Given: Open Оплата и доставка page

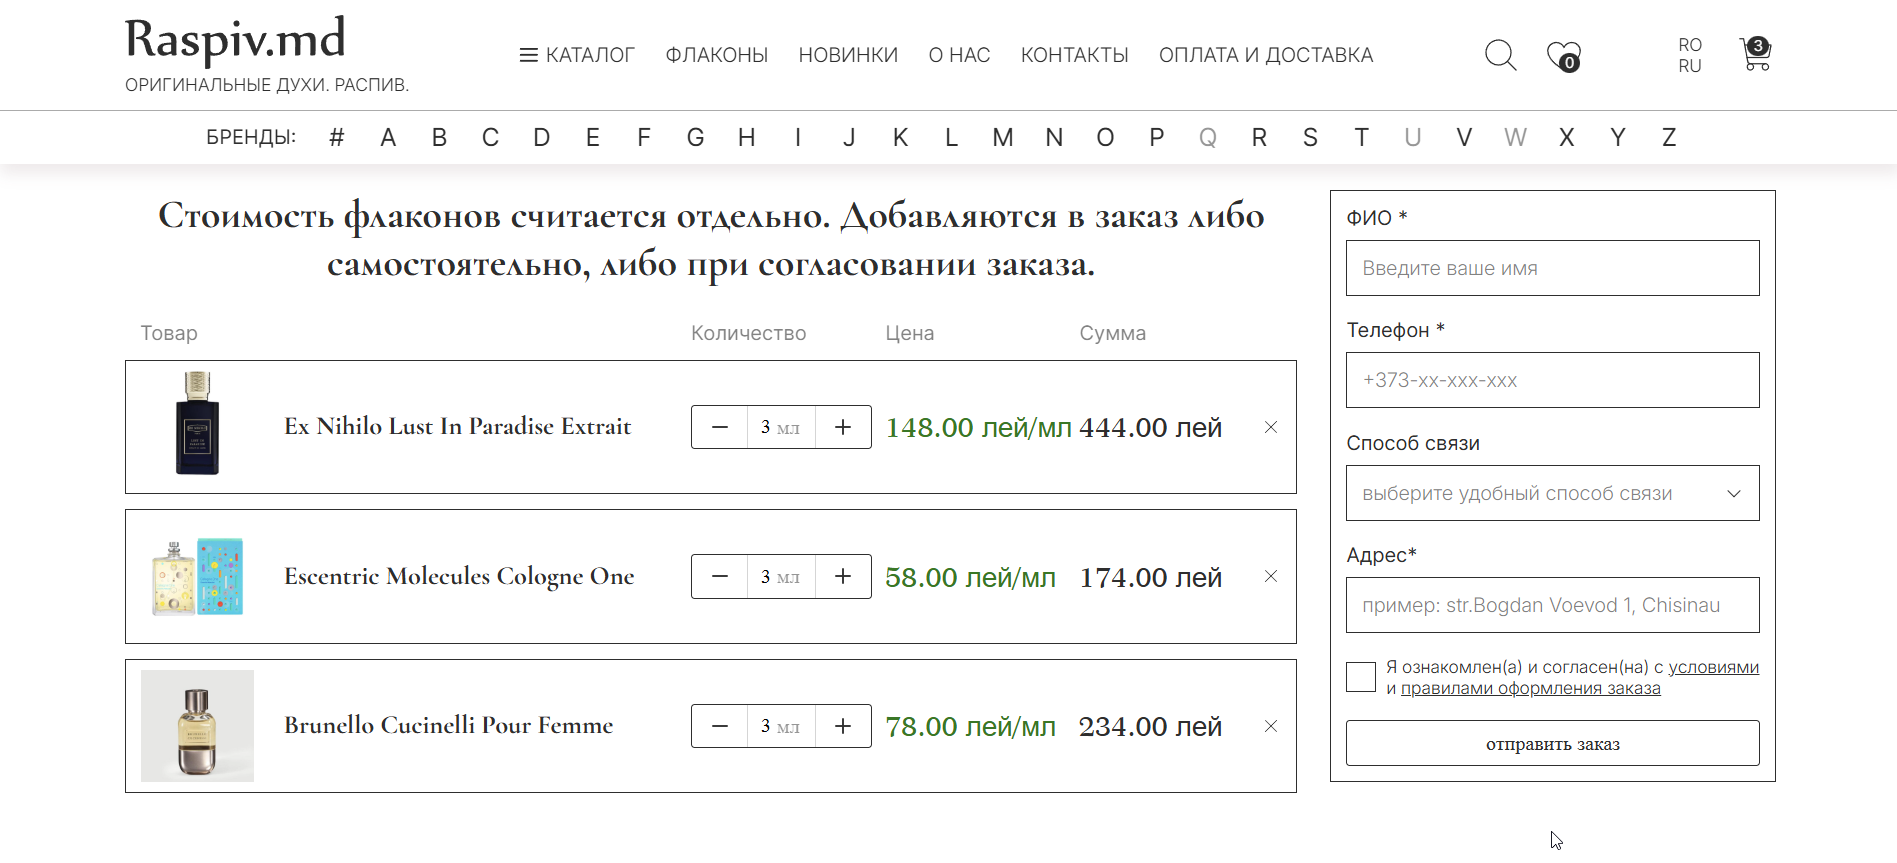Looking at the screenshot, I should (x=1266, y=55).
